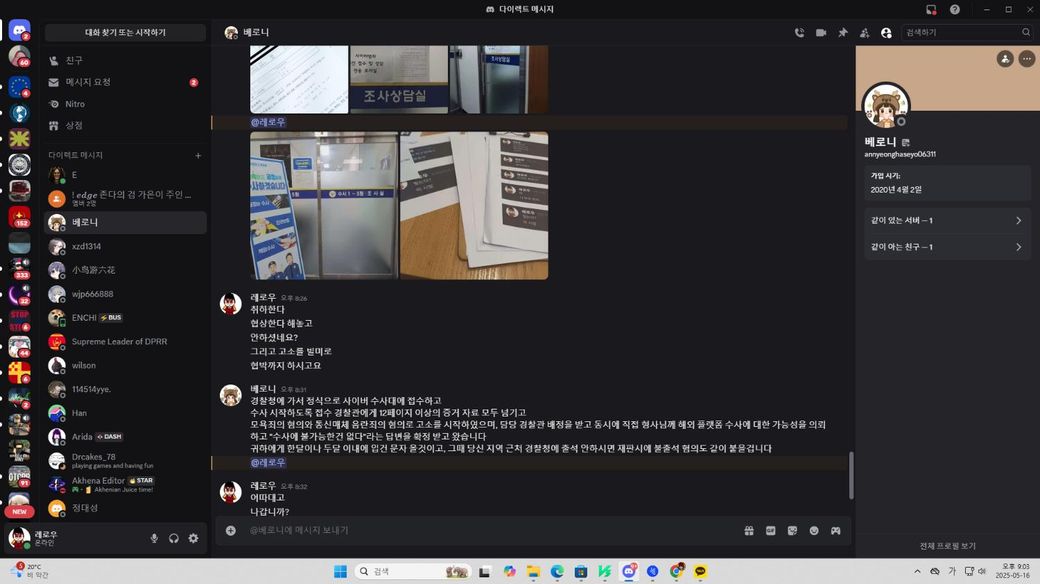Image resolution: width=1040 pixels, height=584 pixels.
Task: Toggle the user profile panel
Action: click(x=886, y=33)
